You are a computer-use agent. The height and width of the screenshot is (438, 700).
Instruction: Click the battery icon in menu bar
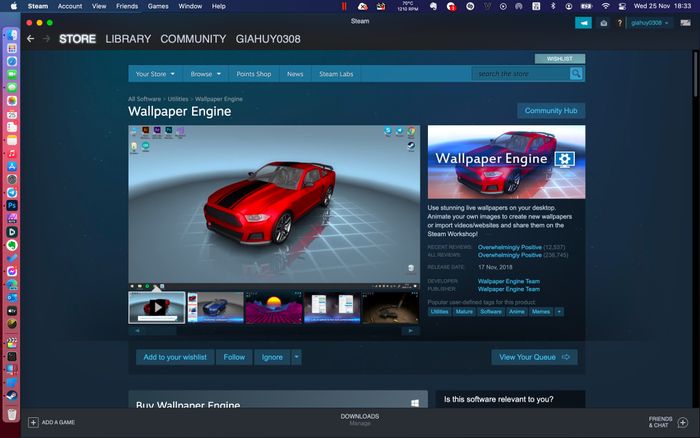(586, 6)
